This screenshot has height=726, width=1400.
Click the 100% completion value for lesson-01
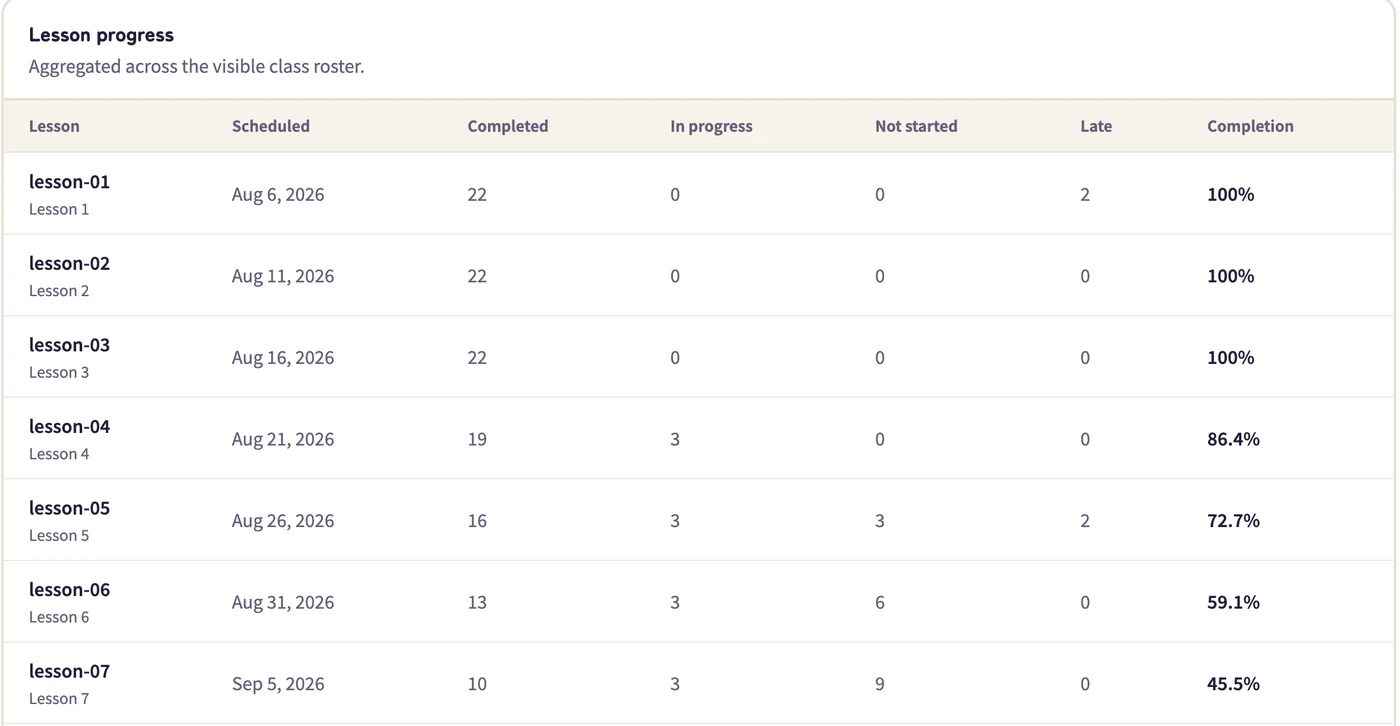click(x=1230, y=195)
